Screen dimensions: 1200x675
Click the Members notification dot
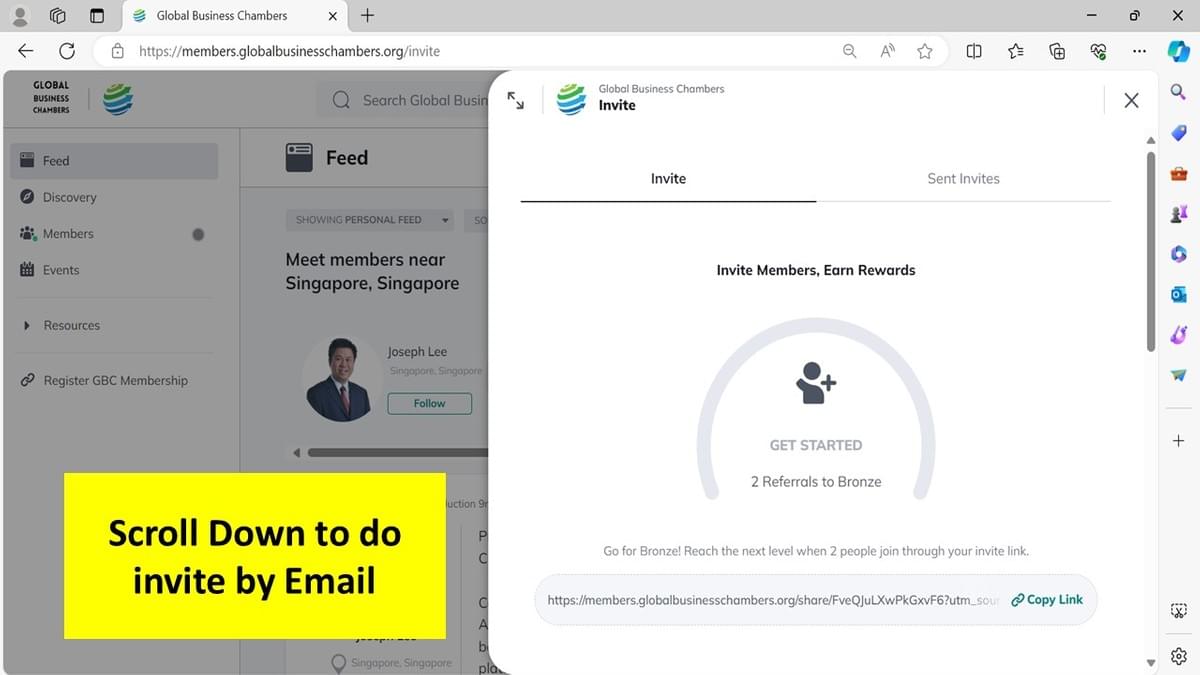click(198, 234)
